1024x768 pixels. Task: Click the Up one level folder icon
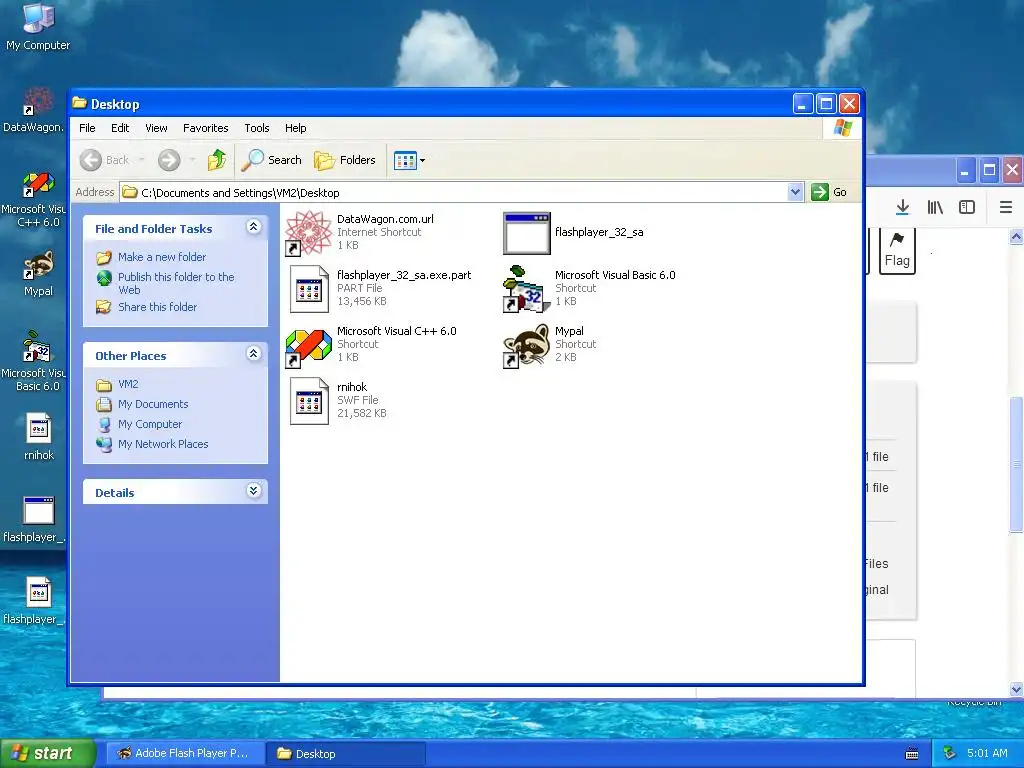[x=217, y=160]
